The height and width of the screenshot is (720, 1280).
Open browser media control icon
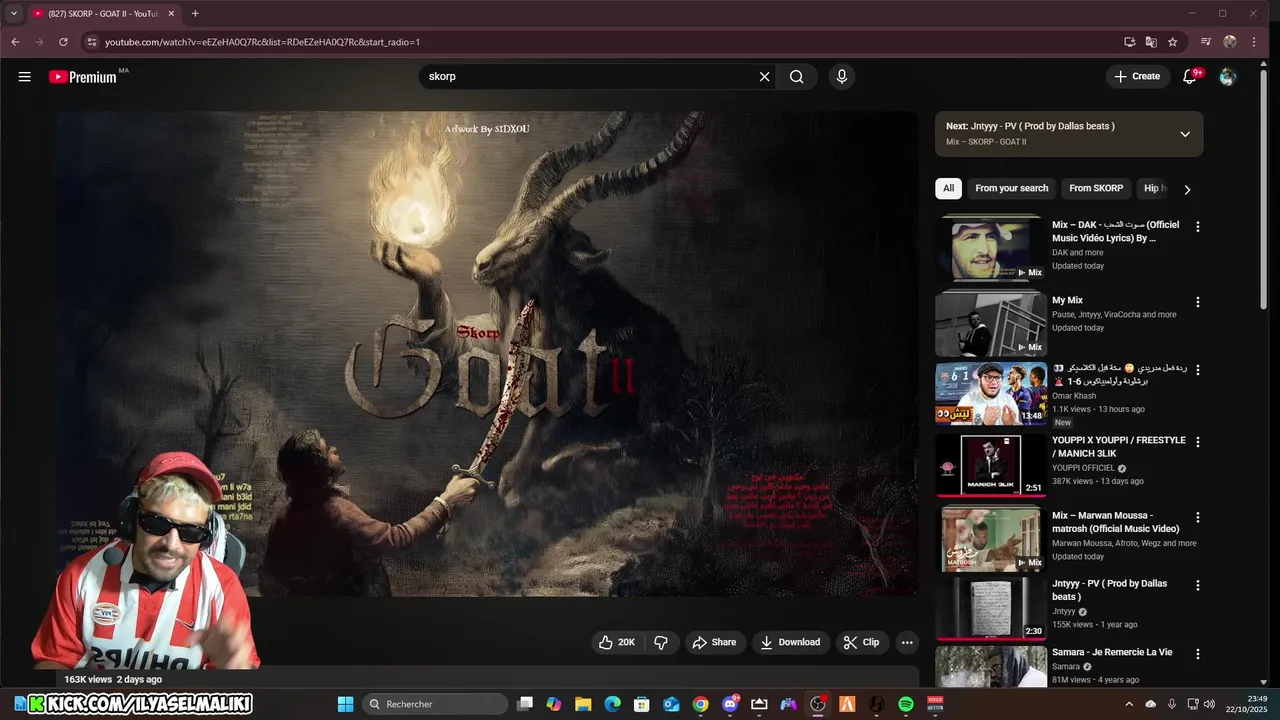click(x=1207, y=42)
